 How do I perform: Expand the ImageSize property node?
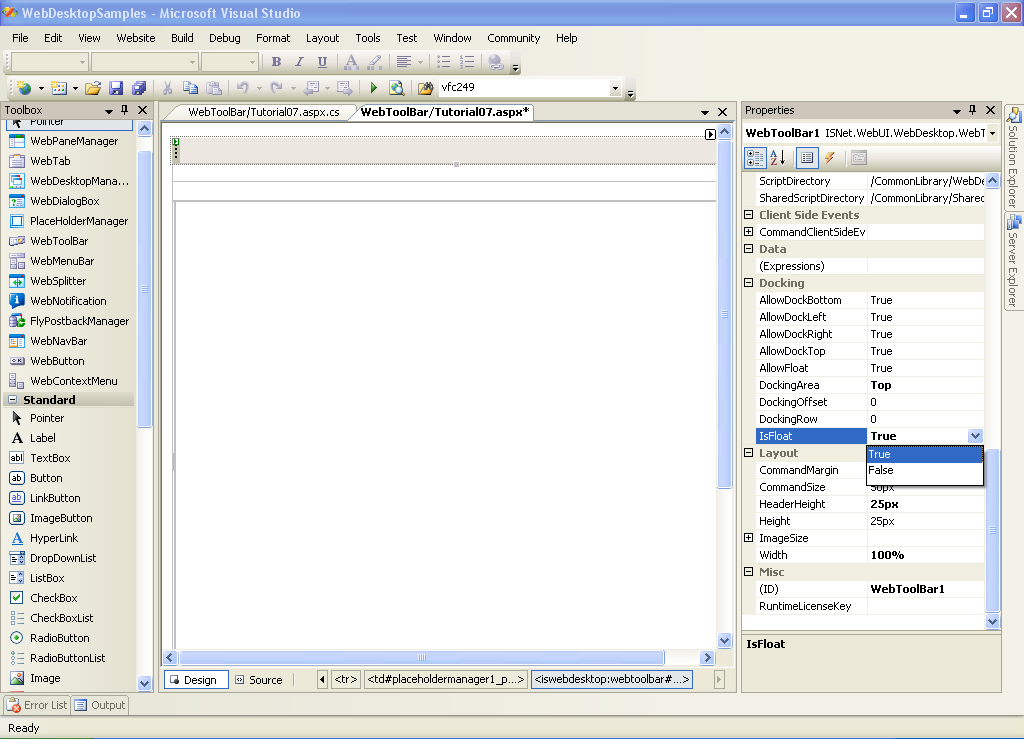tap(749, 538)
